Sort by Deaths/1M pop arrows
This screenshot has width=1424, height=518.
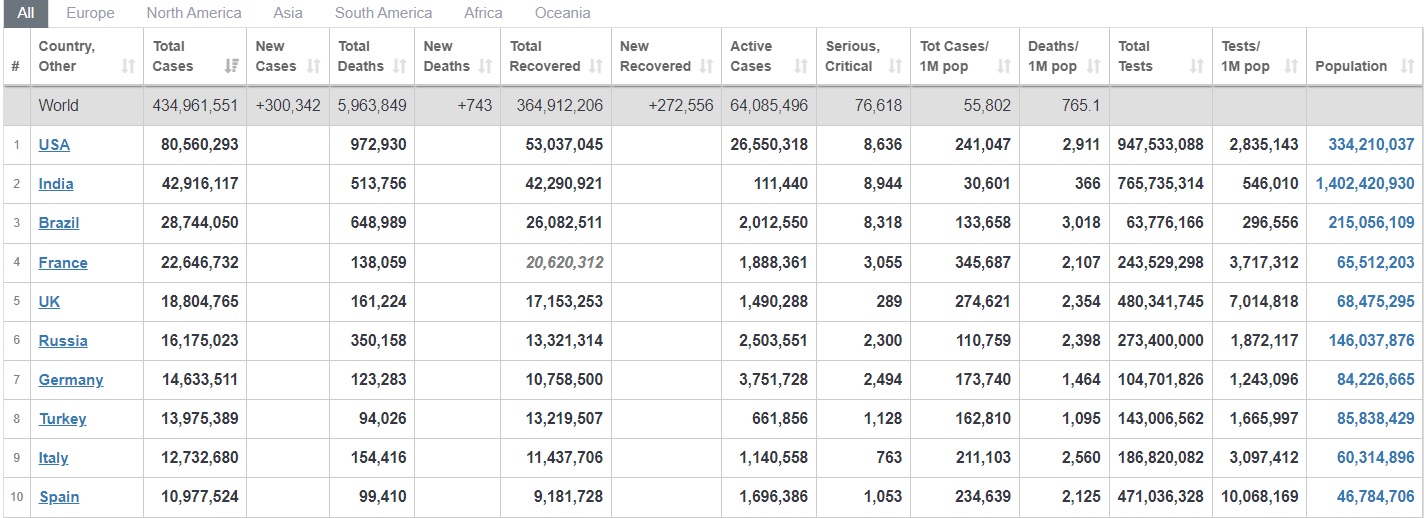pyautogui.click(x=1093, y=66)
